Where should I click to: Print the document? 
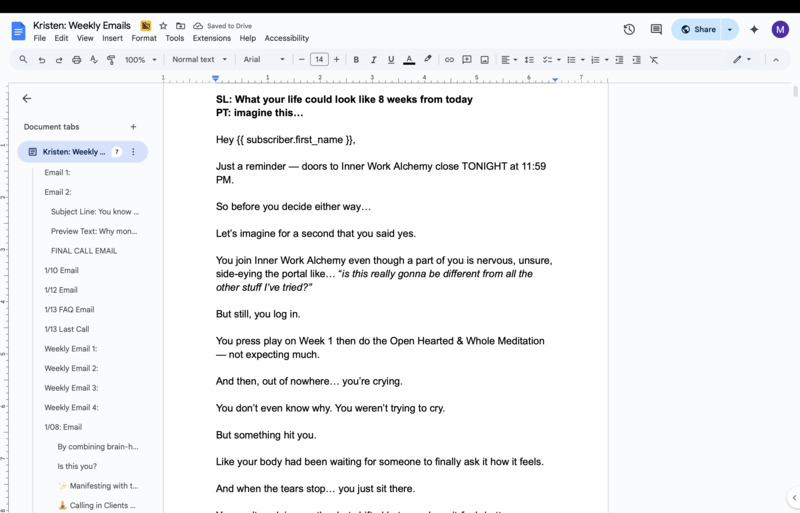click(77, 60)
